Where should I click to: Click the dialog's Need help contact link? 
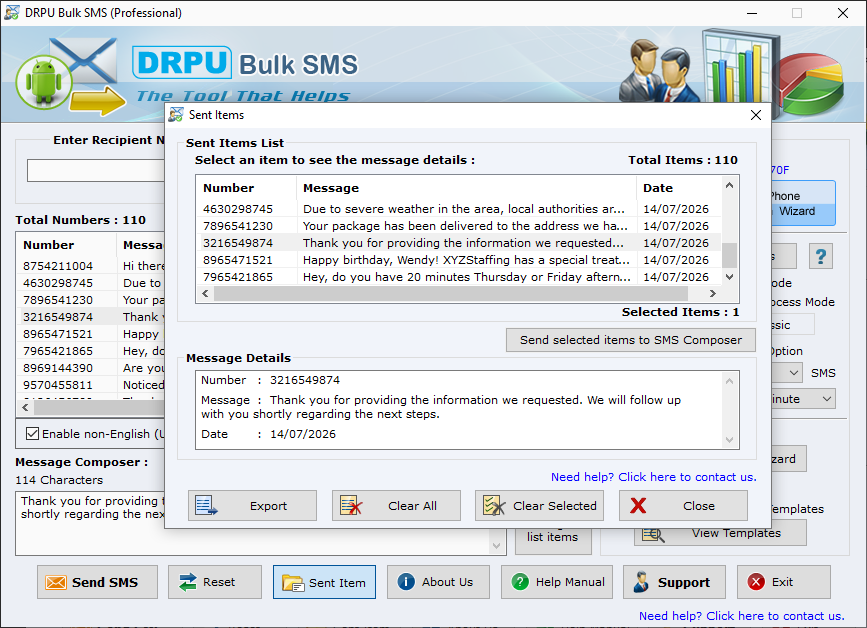pos(654,477)
